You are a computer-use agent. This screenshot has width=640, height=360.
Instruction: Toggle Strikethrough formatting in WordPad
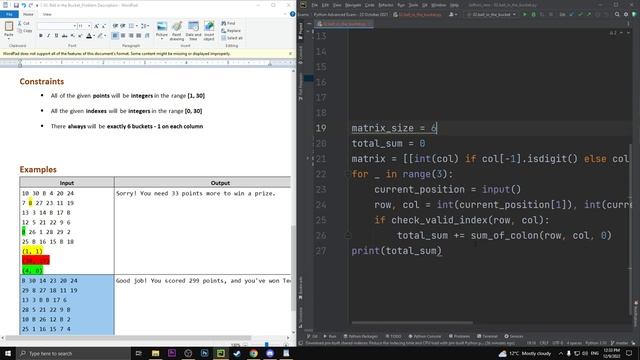64,36
